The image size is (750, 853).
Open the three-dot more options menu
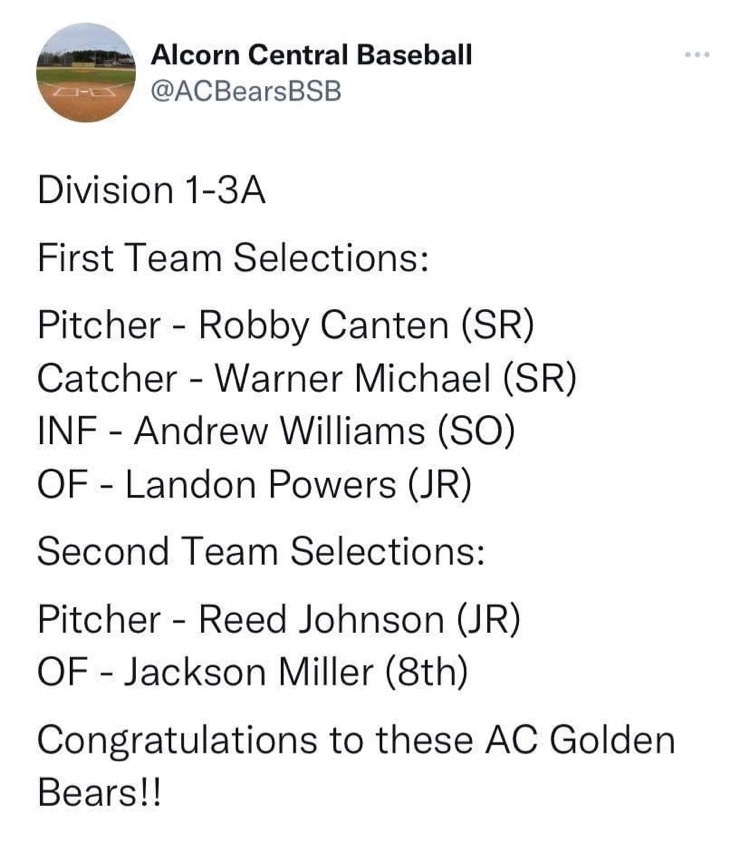pos(697,54)
